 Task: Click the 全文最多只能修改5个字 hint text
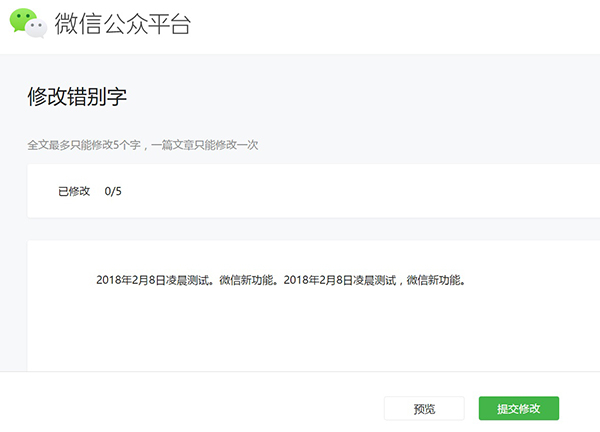pyautogui.click(x=84, y=145)
